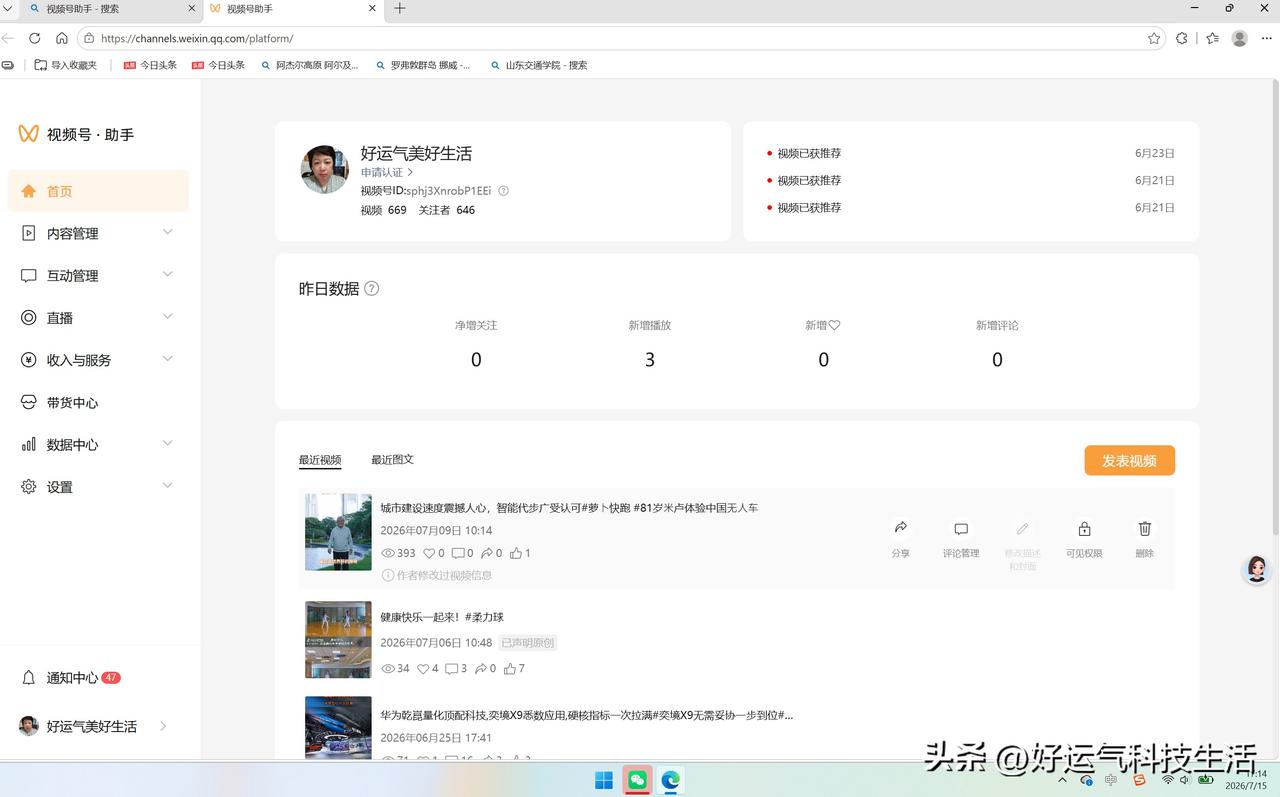This screenshot has height=797, width=1280.
Task: Open the 柔力球 video thumbnail
Action: [x=338, y=640]
